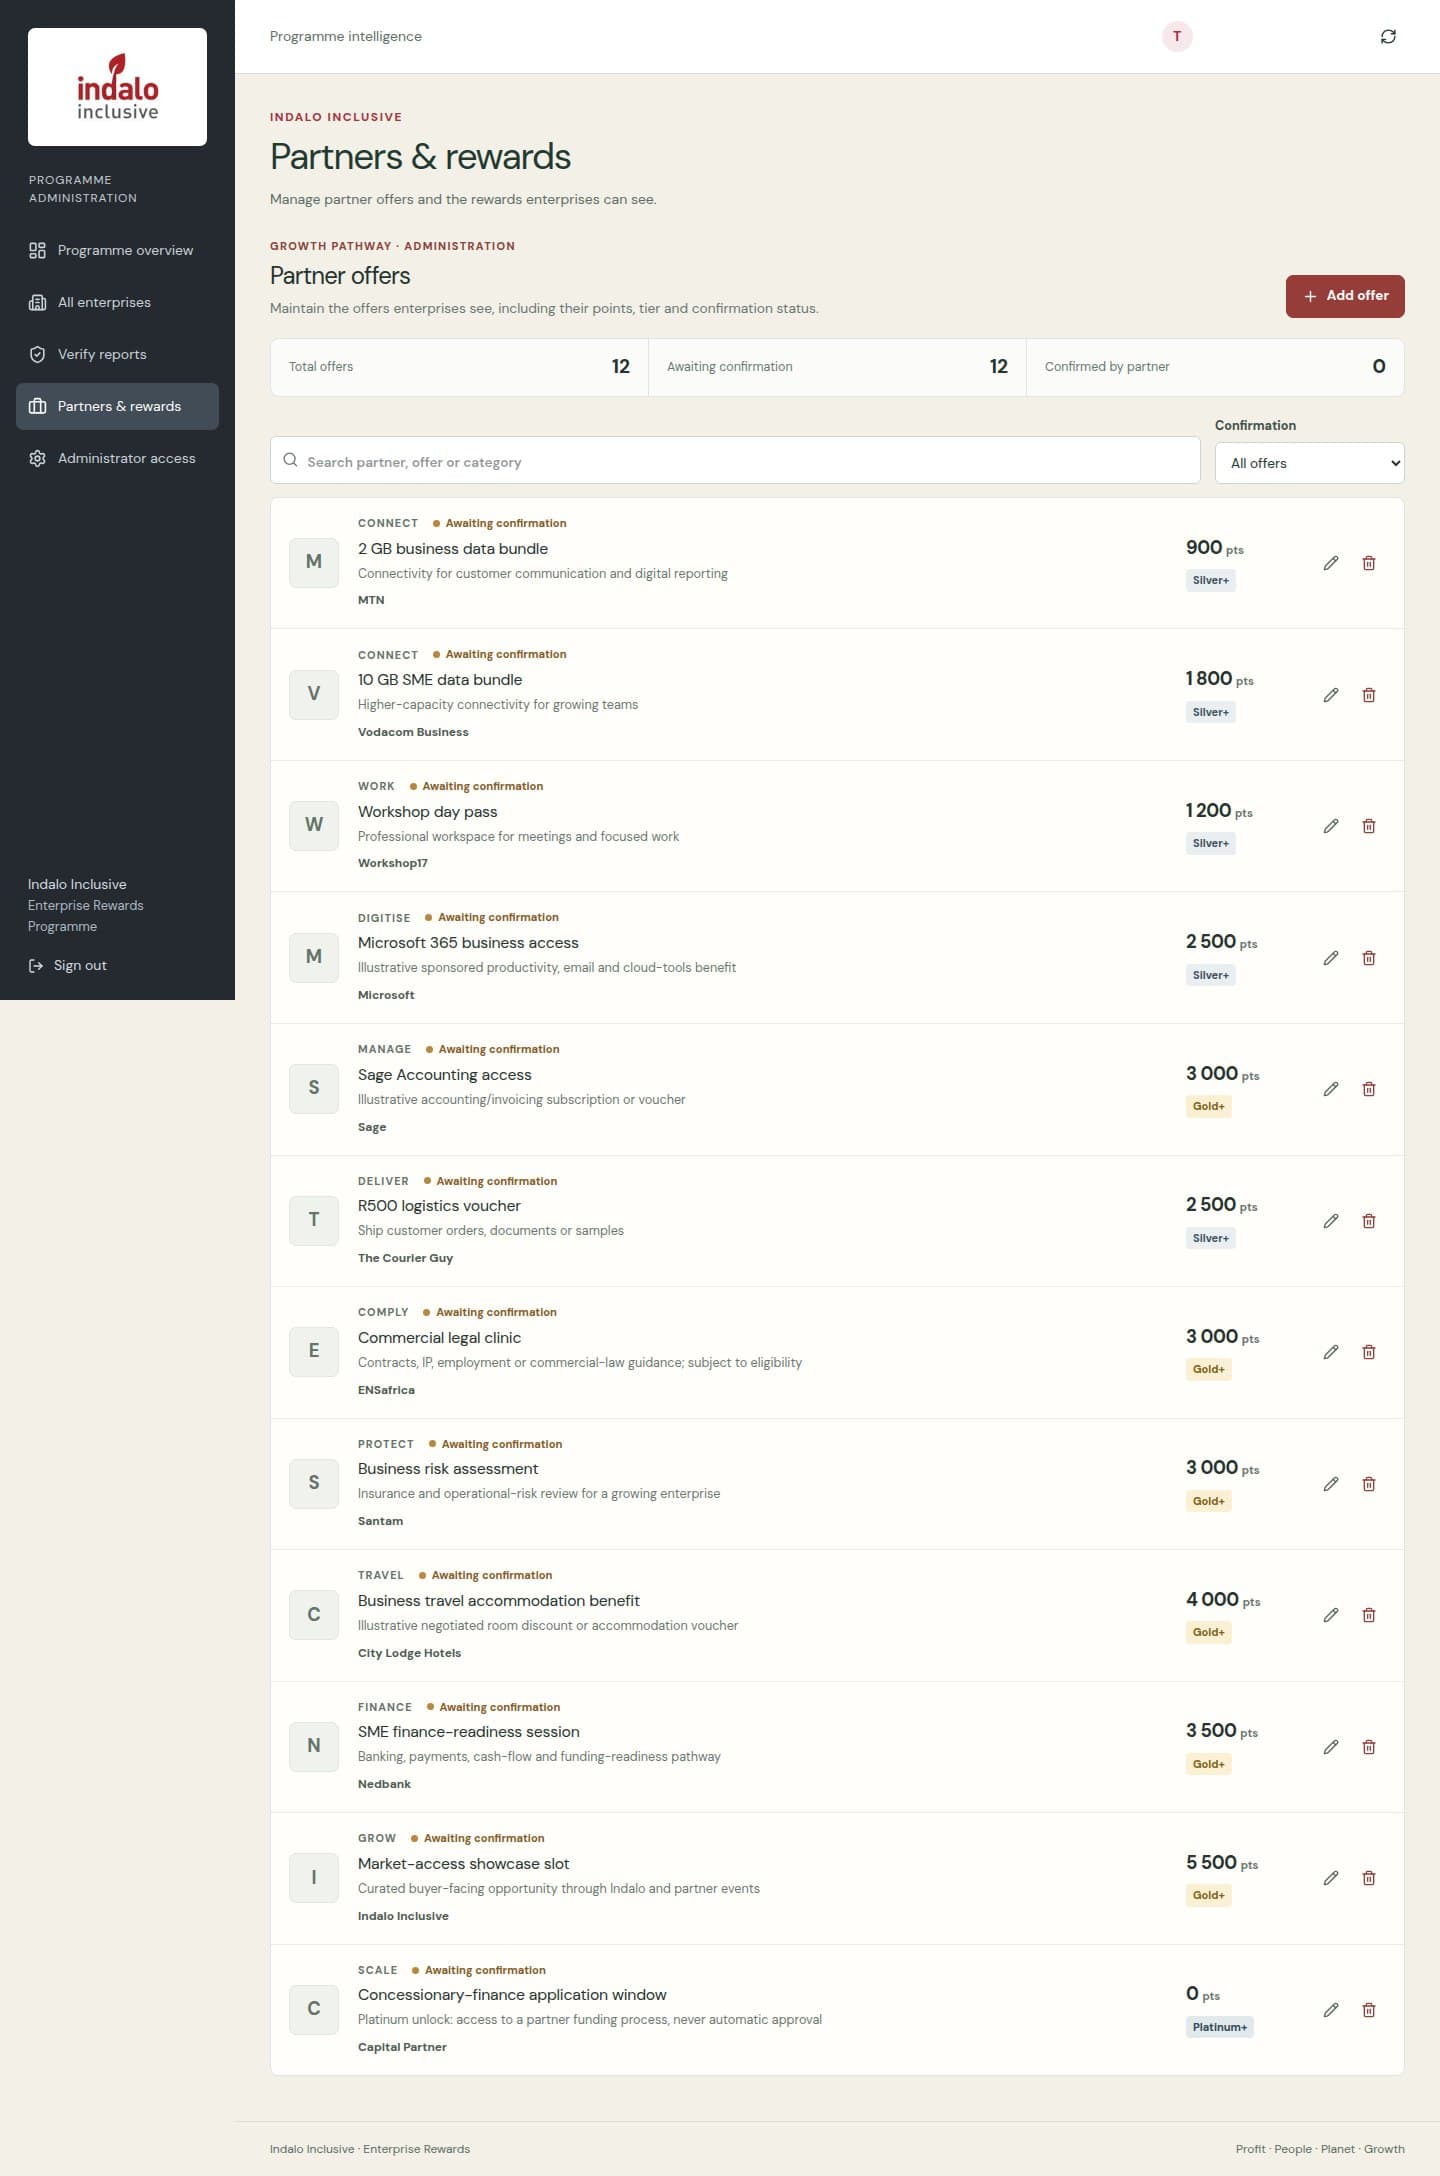The height and width of the screenshot is (2176, 1440).
Task: Edit the Sage Accounting access offer
Action: click(x=1331, y=1089)
